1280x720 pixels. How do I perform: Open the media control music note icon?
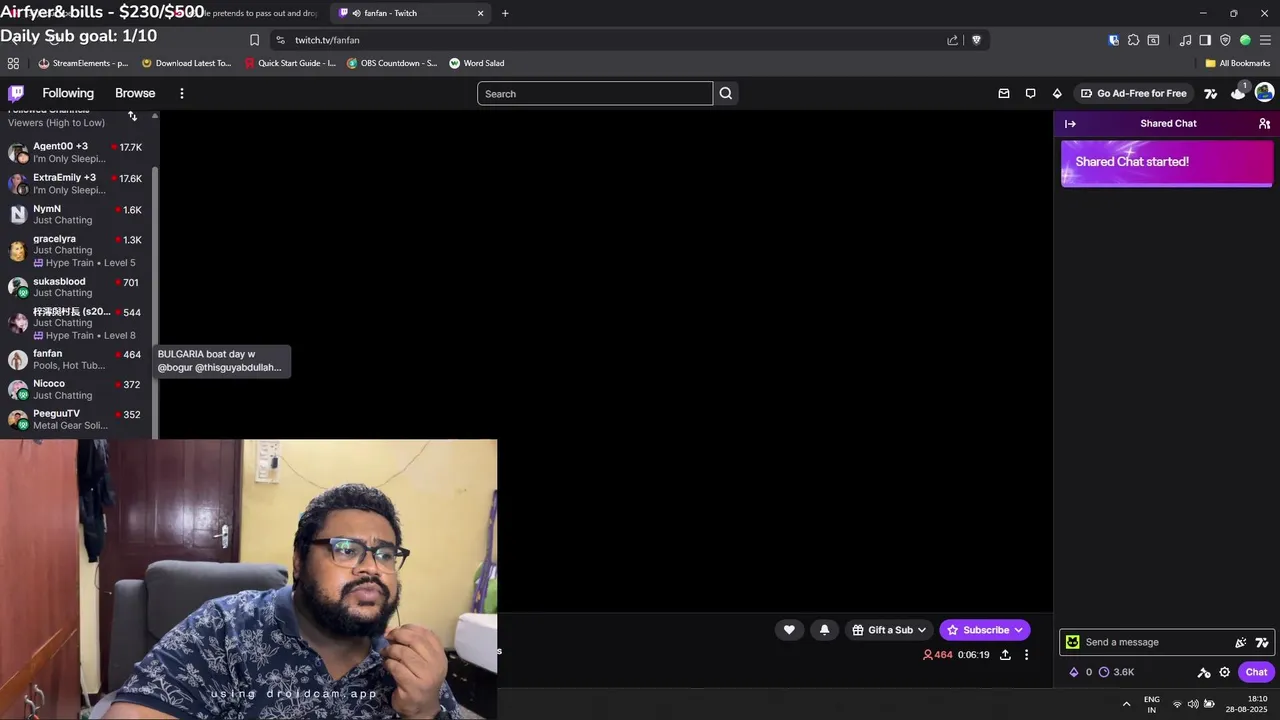click(x=1185, y=40)
